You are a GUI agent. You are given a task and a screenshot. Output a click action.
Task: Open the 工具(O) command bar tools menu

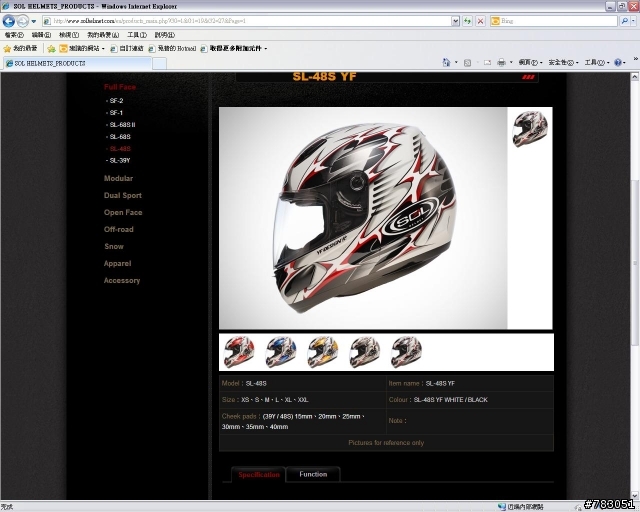click(x=596, y=62)
